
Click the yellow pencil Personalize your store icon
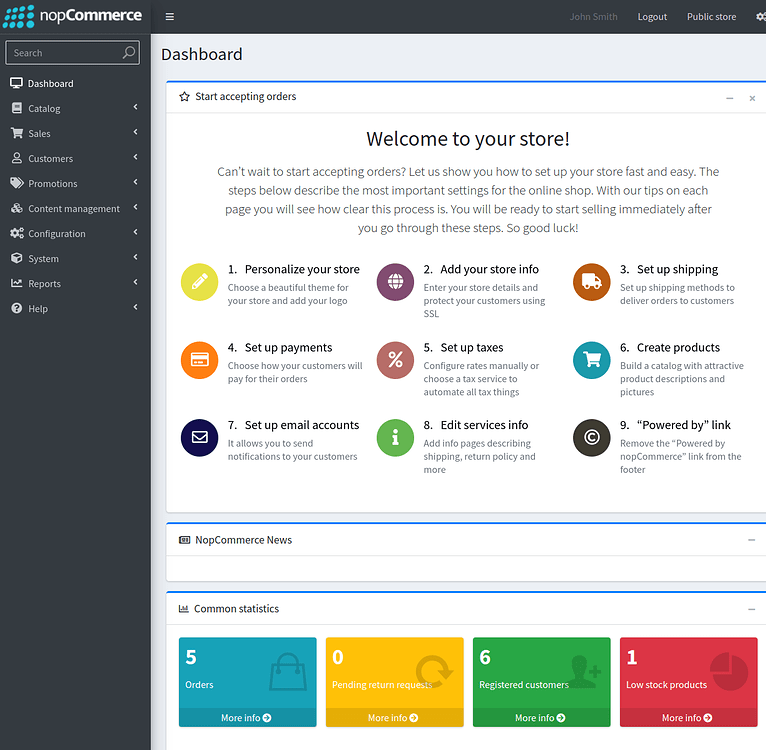[199, 282]
